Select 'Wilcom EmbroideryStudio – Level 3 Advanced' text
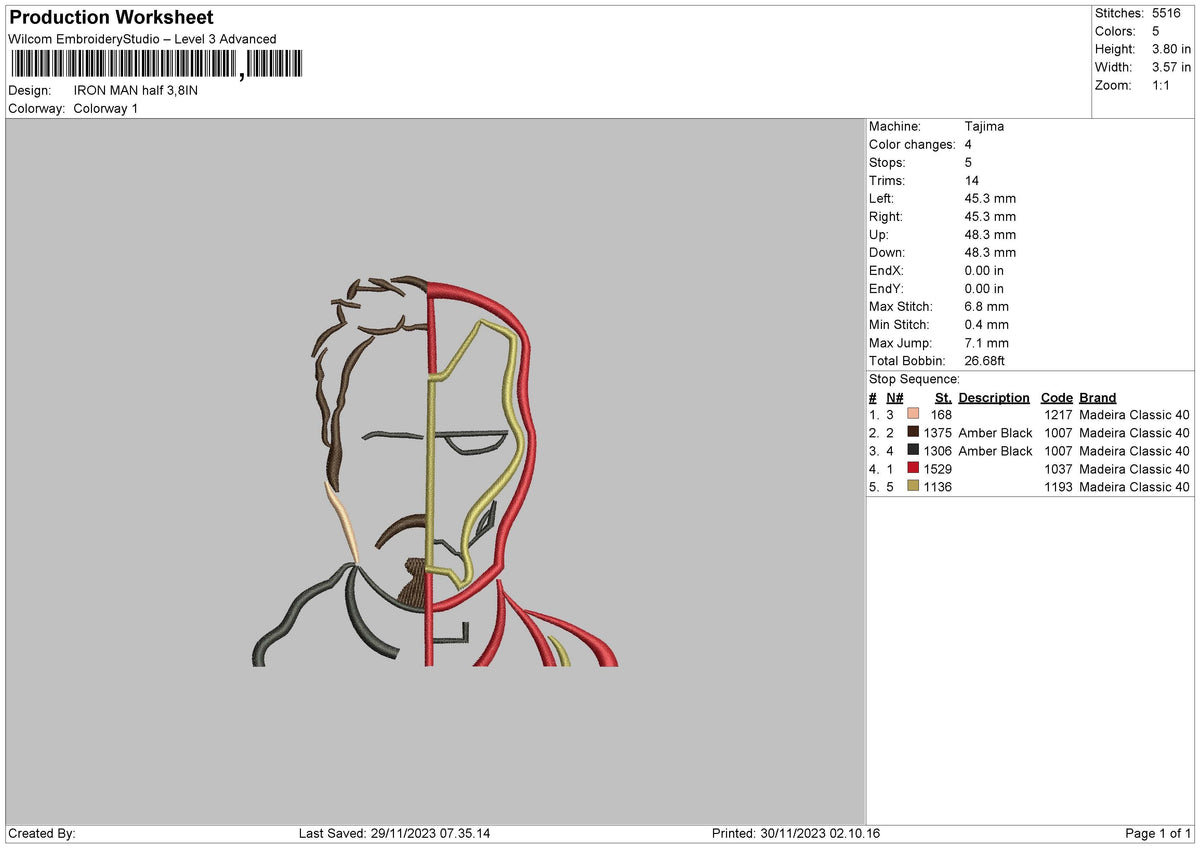The height and width of the screenshot is (848, 1200). coord(142,39)
